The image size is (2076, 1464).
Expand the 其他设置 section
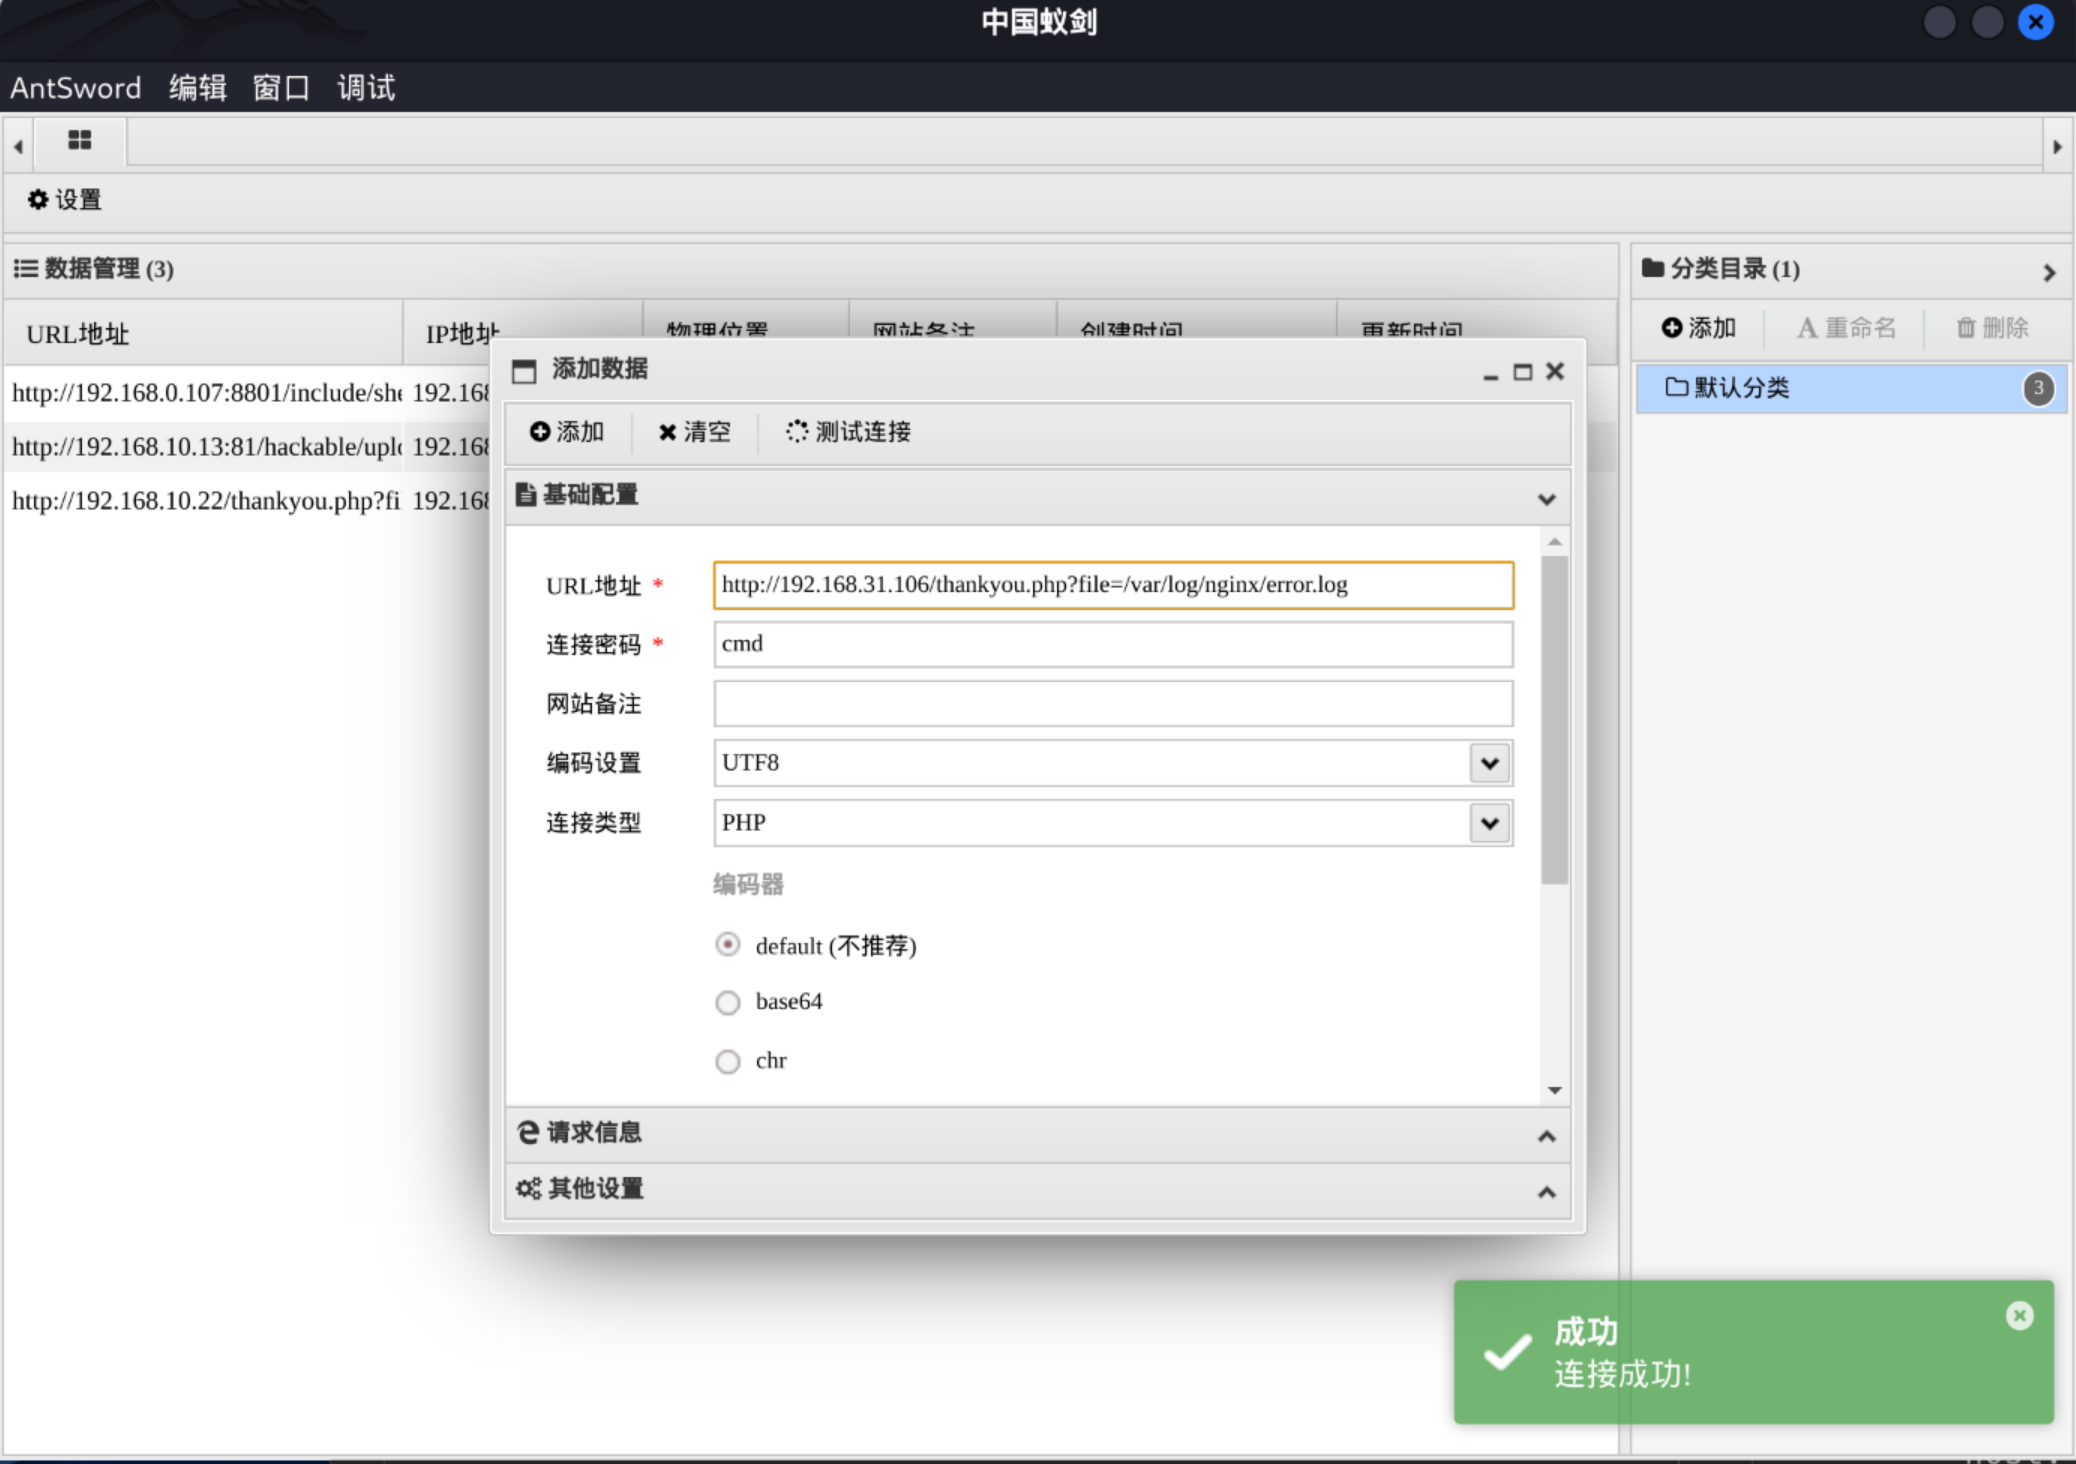(1546, 1192)
